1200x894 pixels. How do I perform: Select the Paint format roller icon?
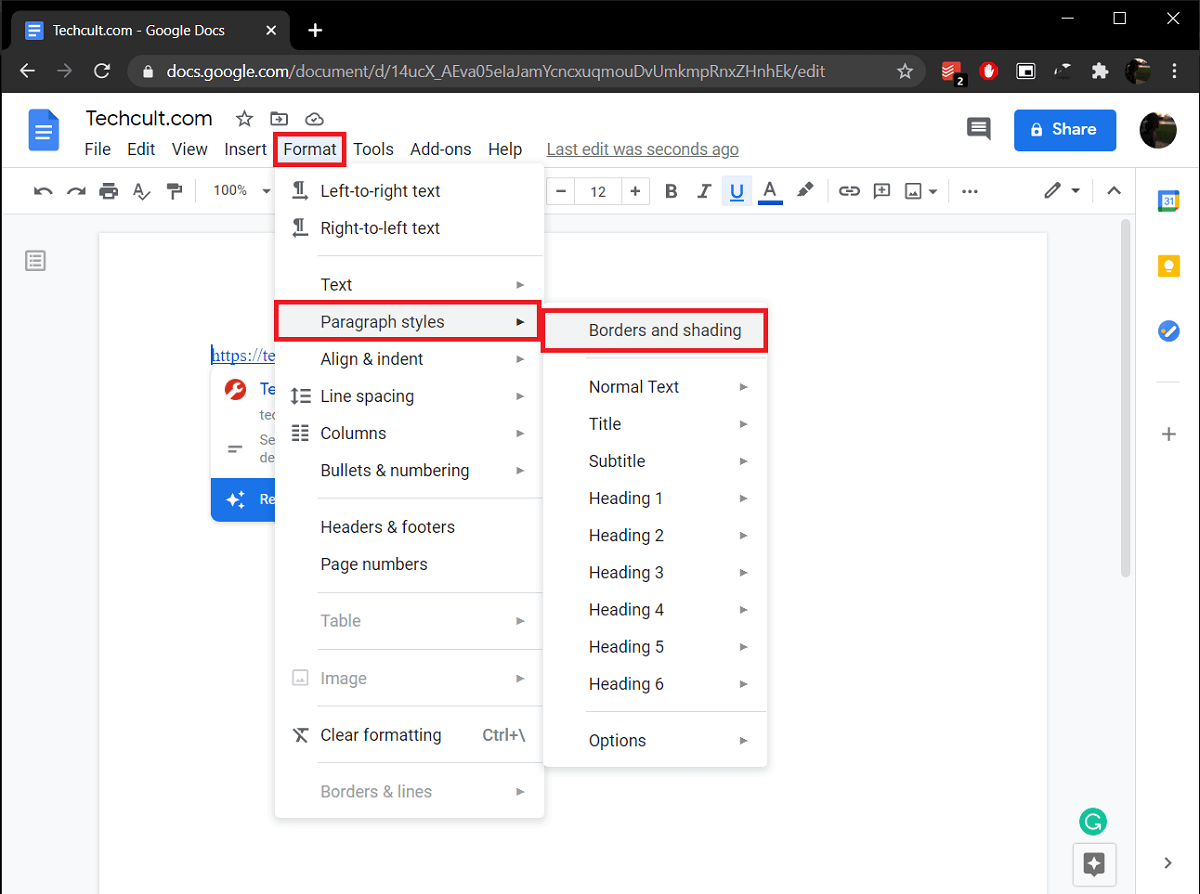coord(174,191)
